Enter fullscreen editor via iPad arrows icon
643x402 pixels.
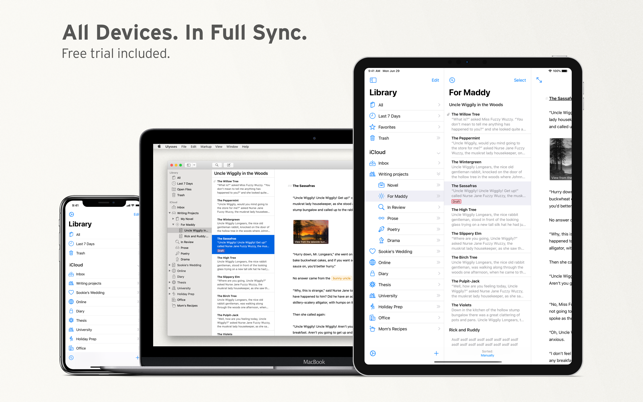pos(539,80)
